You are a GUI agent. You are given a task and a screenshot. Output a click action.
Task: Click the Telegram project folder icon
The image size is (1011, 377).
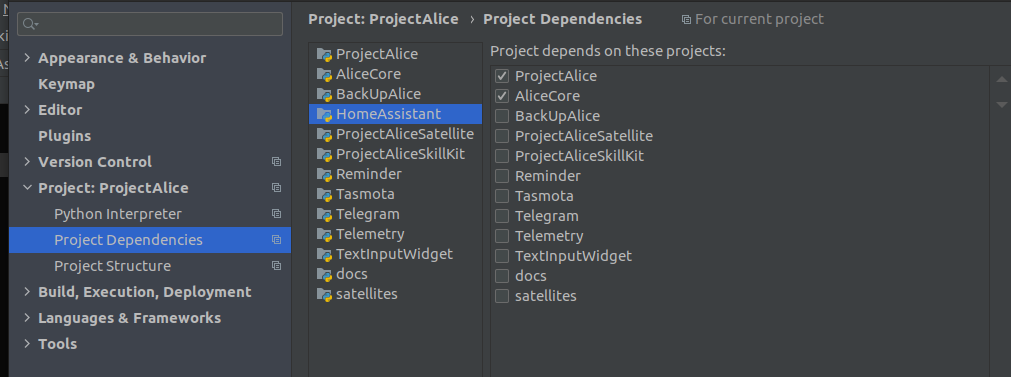(324, 215)
